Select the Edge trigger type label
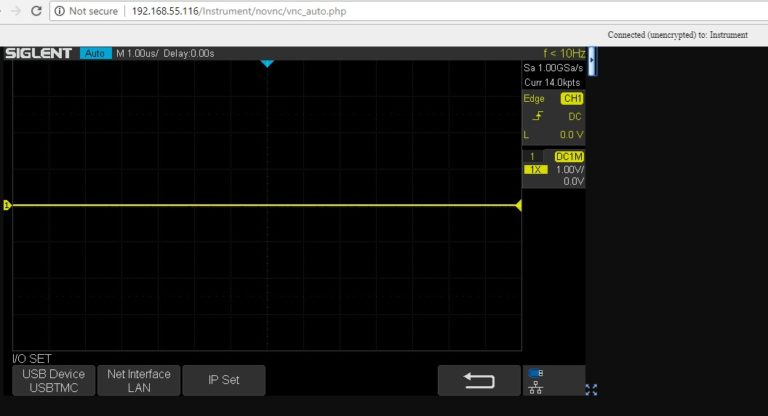768x416 pixels. click(x=534, y=99)
